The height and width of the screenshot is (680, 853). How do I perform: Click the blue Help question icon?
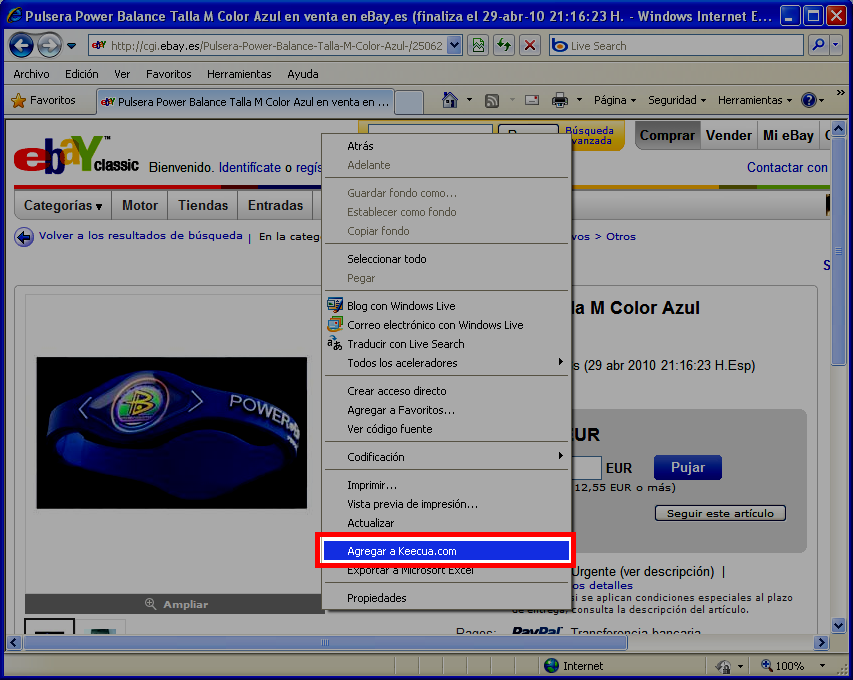tap(808, 100)
